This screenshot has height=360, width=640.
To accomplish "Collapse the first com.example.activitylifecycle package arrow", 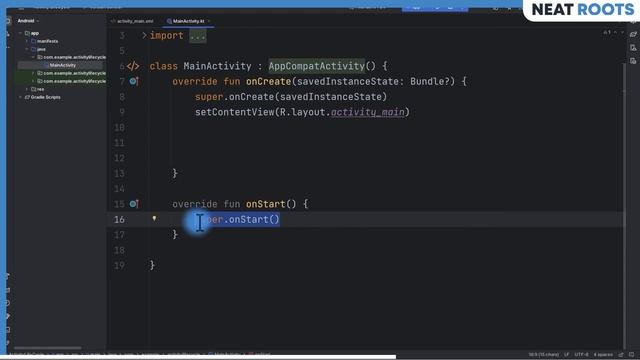I will pos(33,57).
